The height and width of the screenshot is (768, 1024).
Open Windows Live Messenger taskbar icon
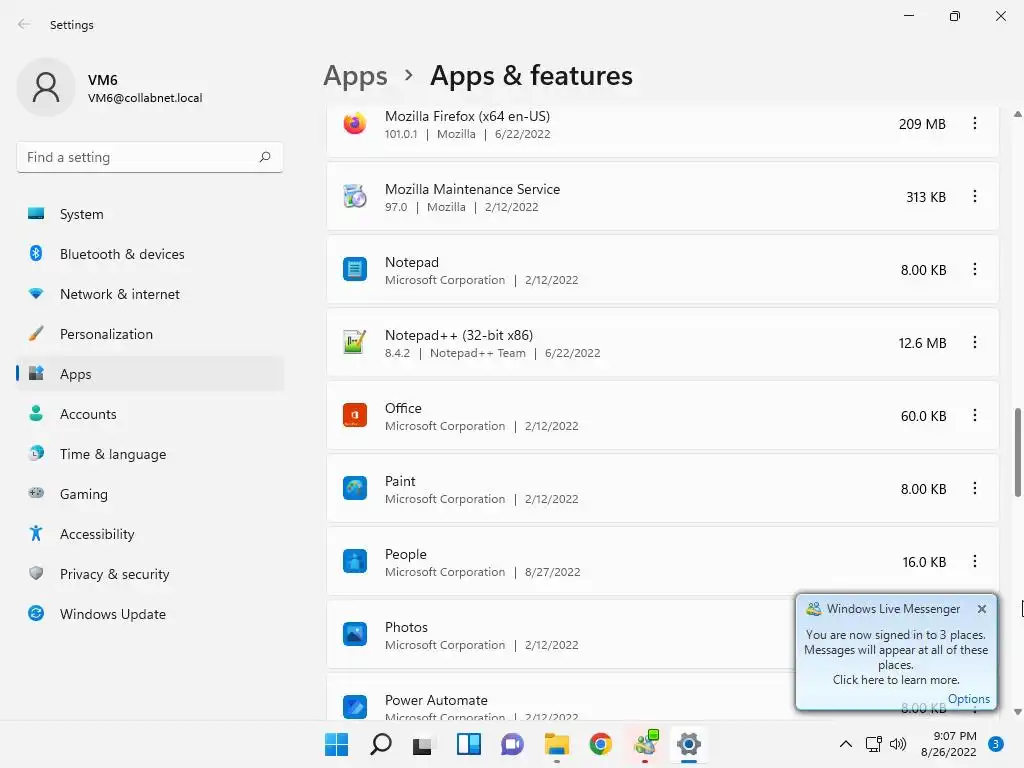(645, 744)
